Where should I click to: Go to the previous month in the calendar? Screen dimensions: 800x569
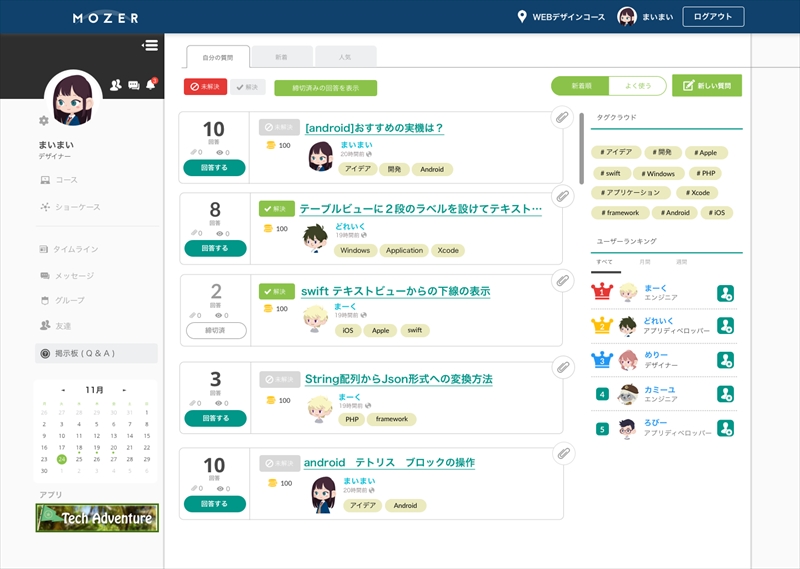click(x=63, y=390)
